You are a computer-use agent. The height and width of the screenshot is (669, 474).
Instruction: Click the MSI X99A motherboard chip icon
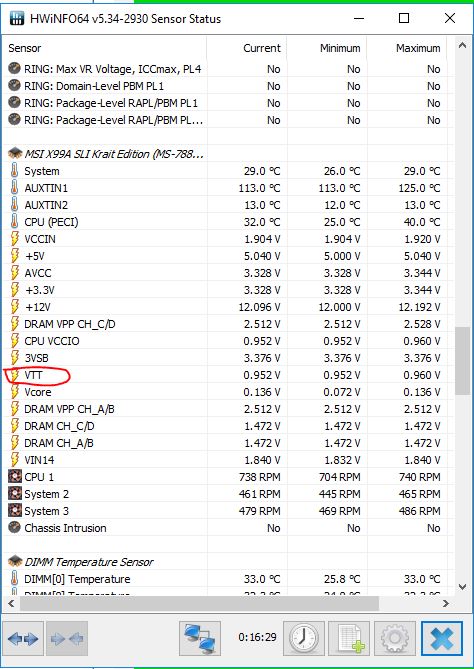point(15,154)
